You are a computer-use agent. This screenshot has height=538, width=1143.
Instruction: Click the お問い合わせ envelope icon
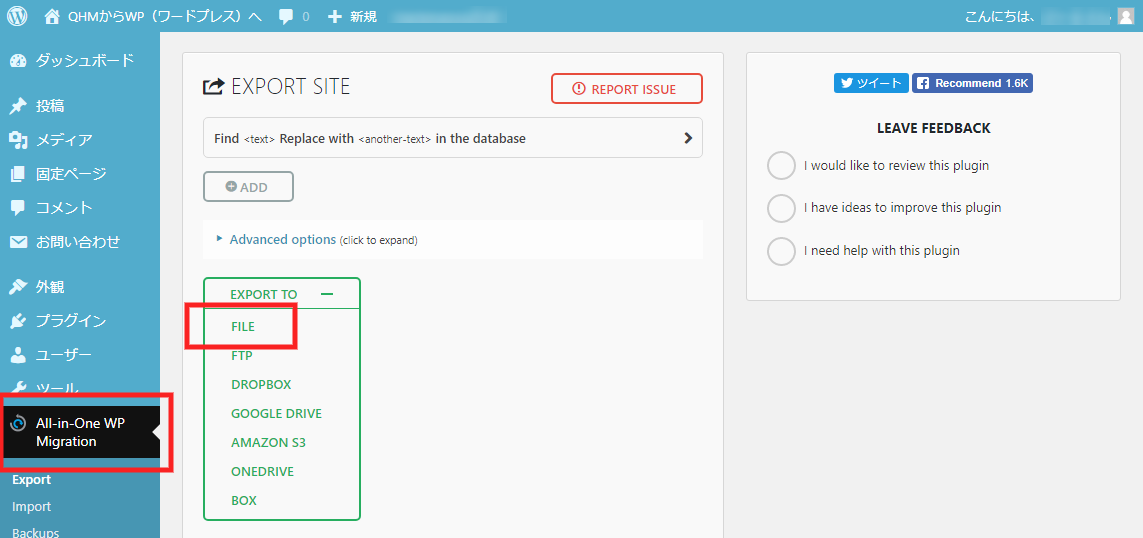coord(18,242)
